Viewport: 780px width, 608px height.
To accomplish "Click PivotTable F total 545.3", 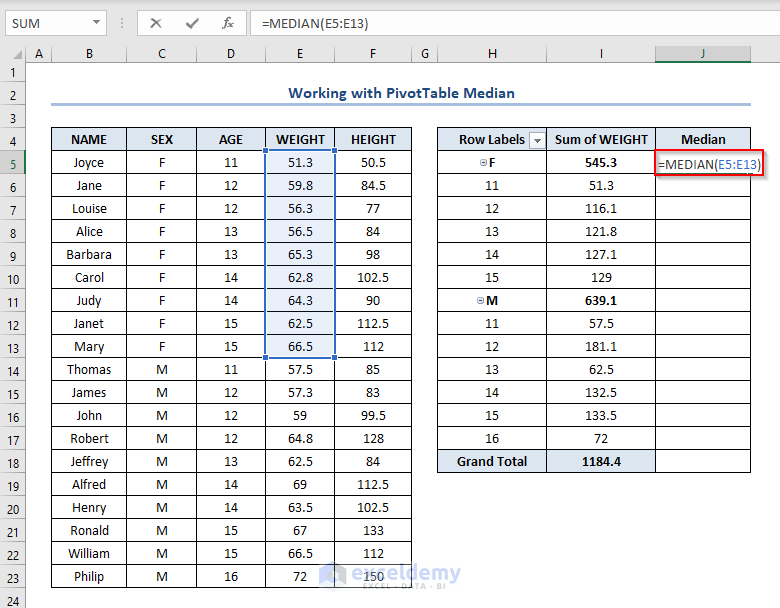I will 601,163.
